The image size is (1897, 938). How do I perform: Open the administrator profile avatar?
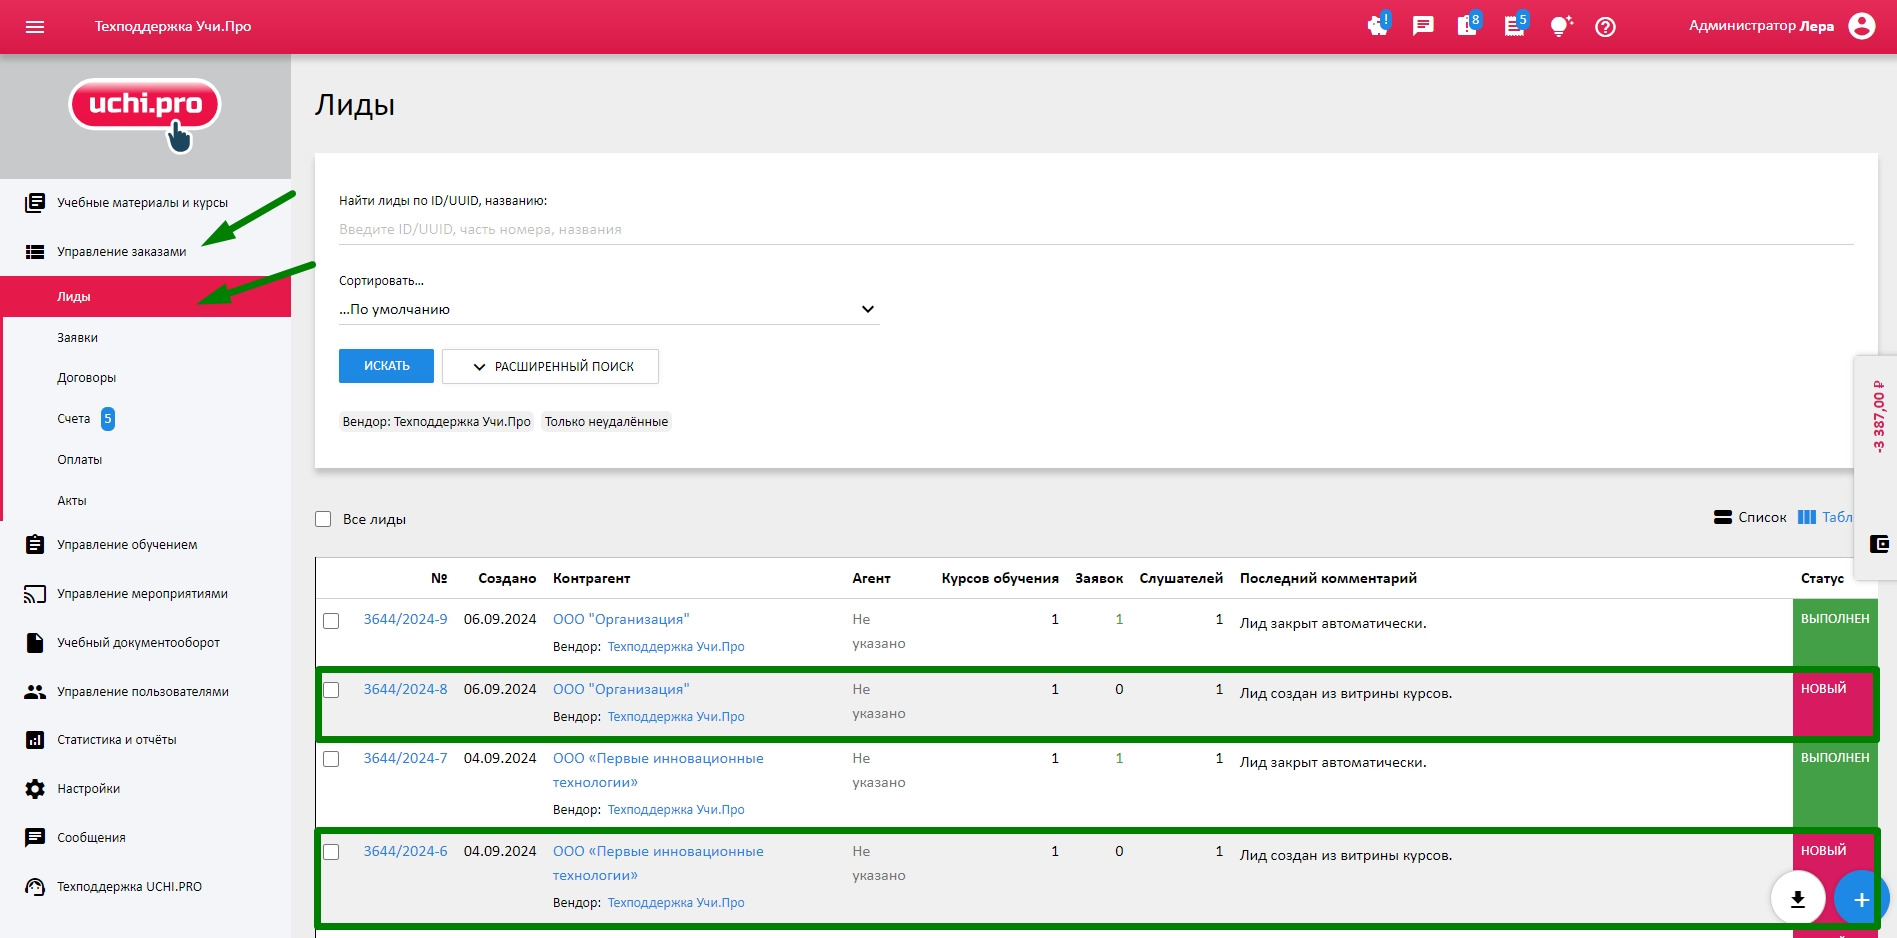coord(1862,26)
